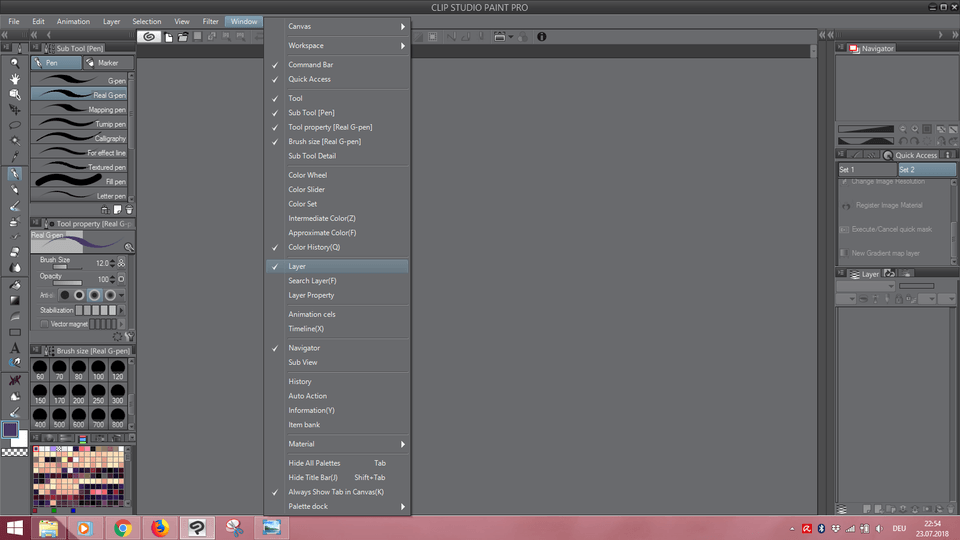Screen dimensions: 960x540
Task: Click the info icon in command bar
Action: 541,37
